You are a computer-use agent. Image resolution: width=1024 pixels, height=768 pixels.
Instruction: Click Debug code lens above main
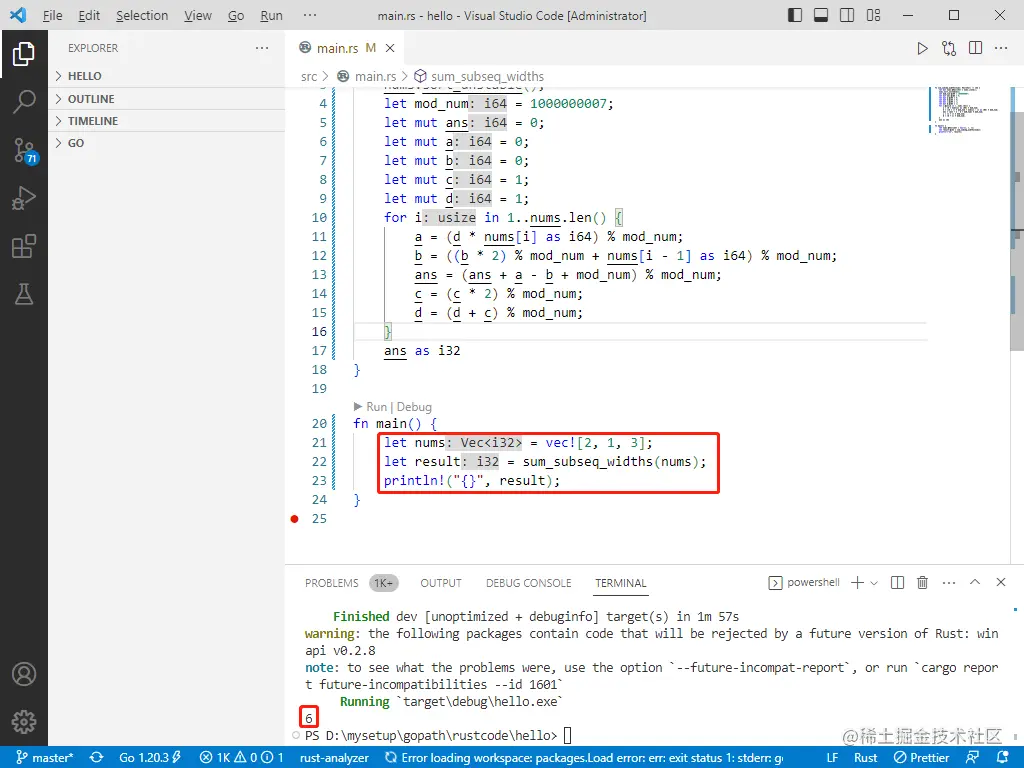click(414, 407)
